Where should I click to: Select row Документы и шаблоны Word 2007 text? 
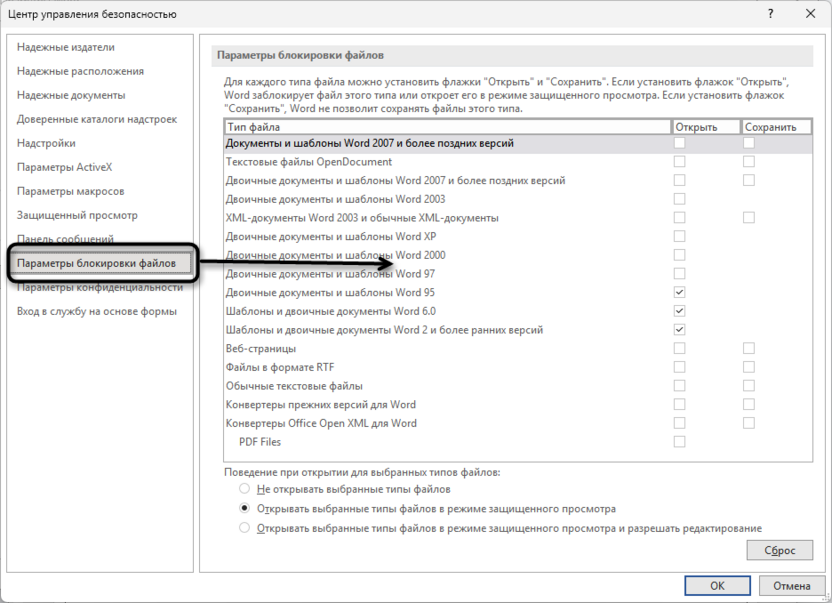pyautogui.click(x=370, y=143)
